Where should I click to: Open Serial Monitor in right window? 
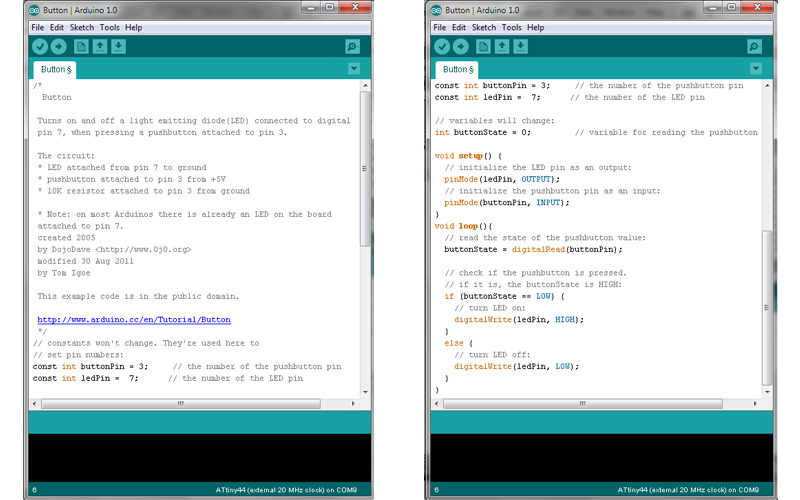point(754,46)
